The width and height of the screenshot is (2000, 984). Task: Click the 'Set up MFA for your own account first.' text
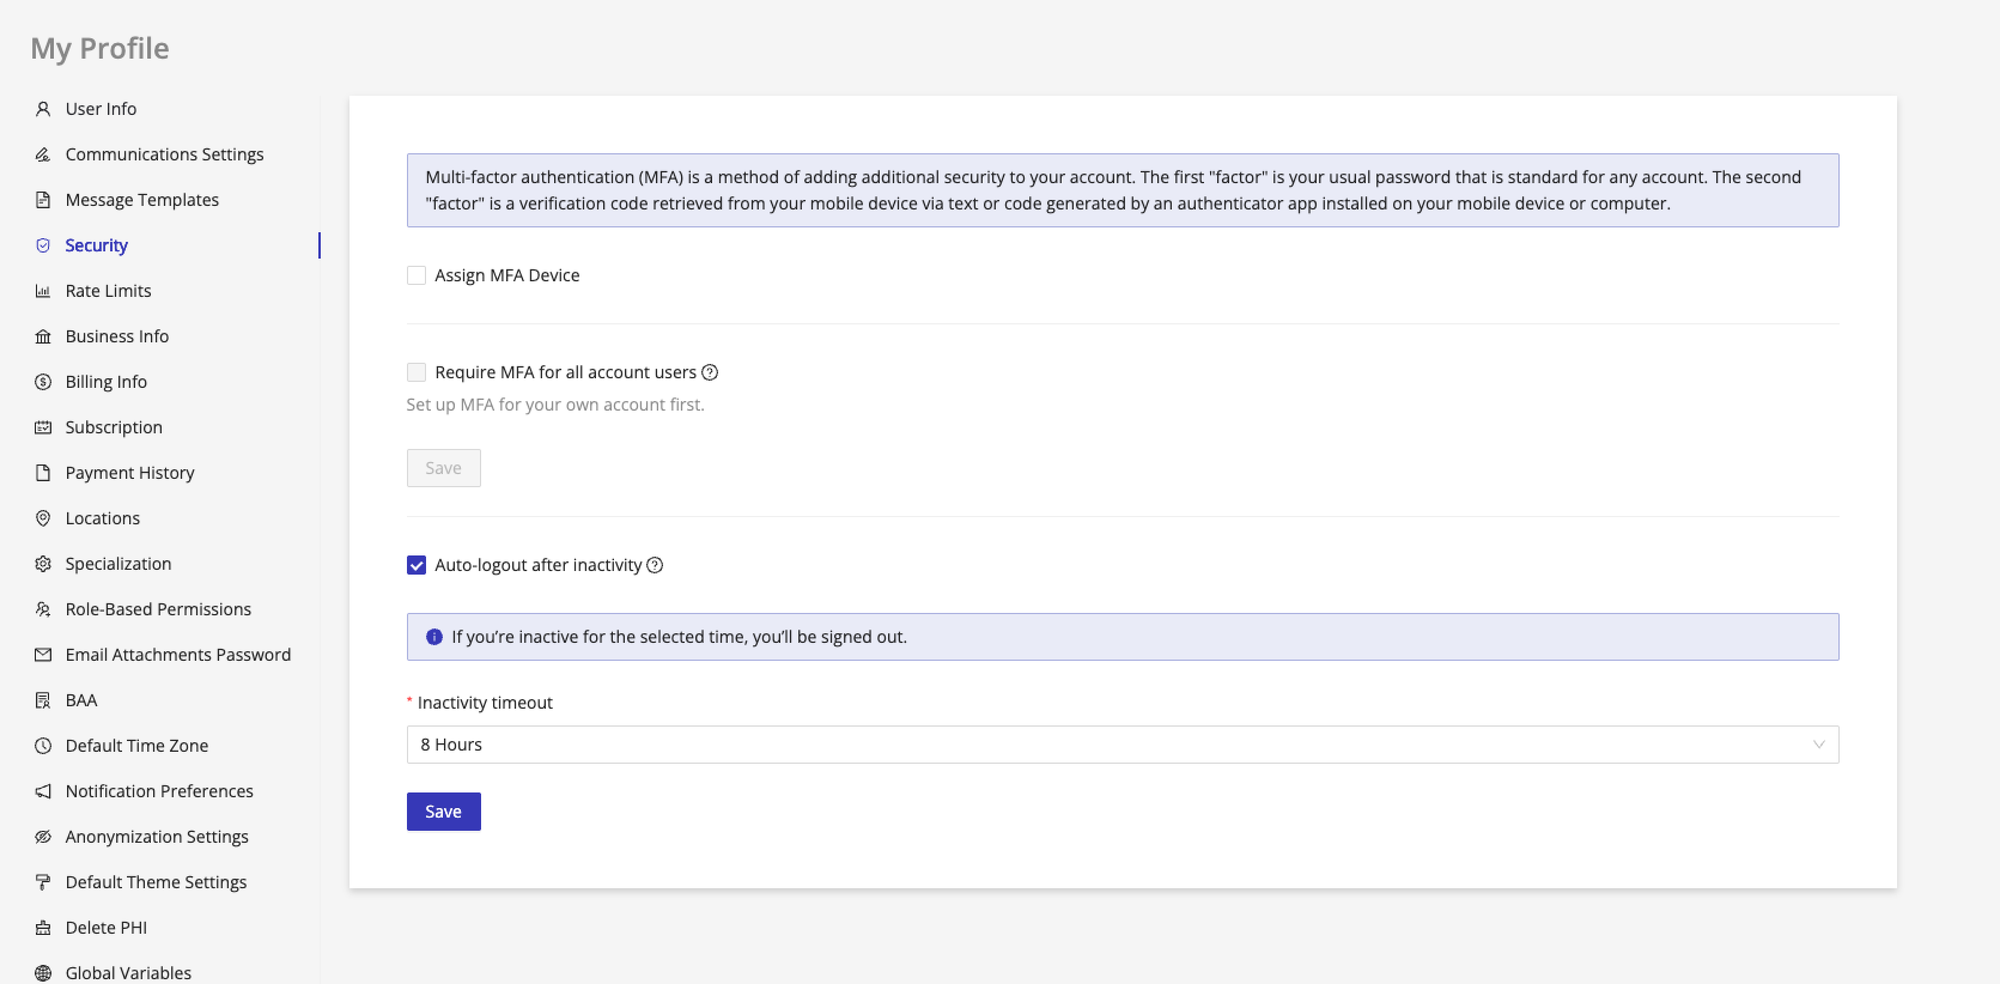tap(555, 405)
